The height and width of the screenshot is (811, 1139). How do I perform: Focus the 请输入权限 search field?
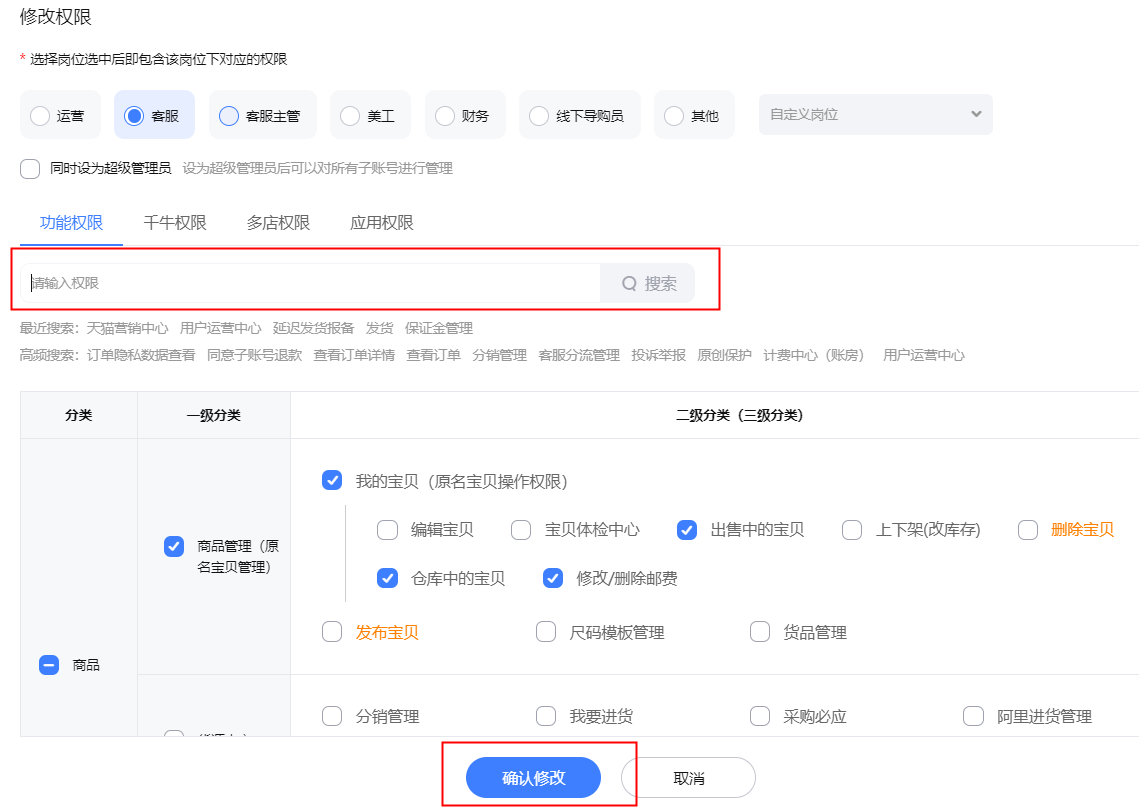point(310,283)
